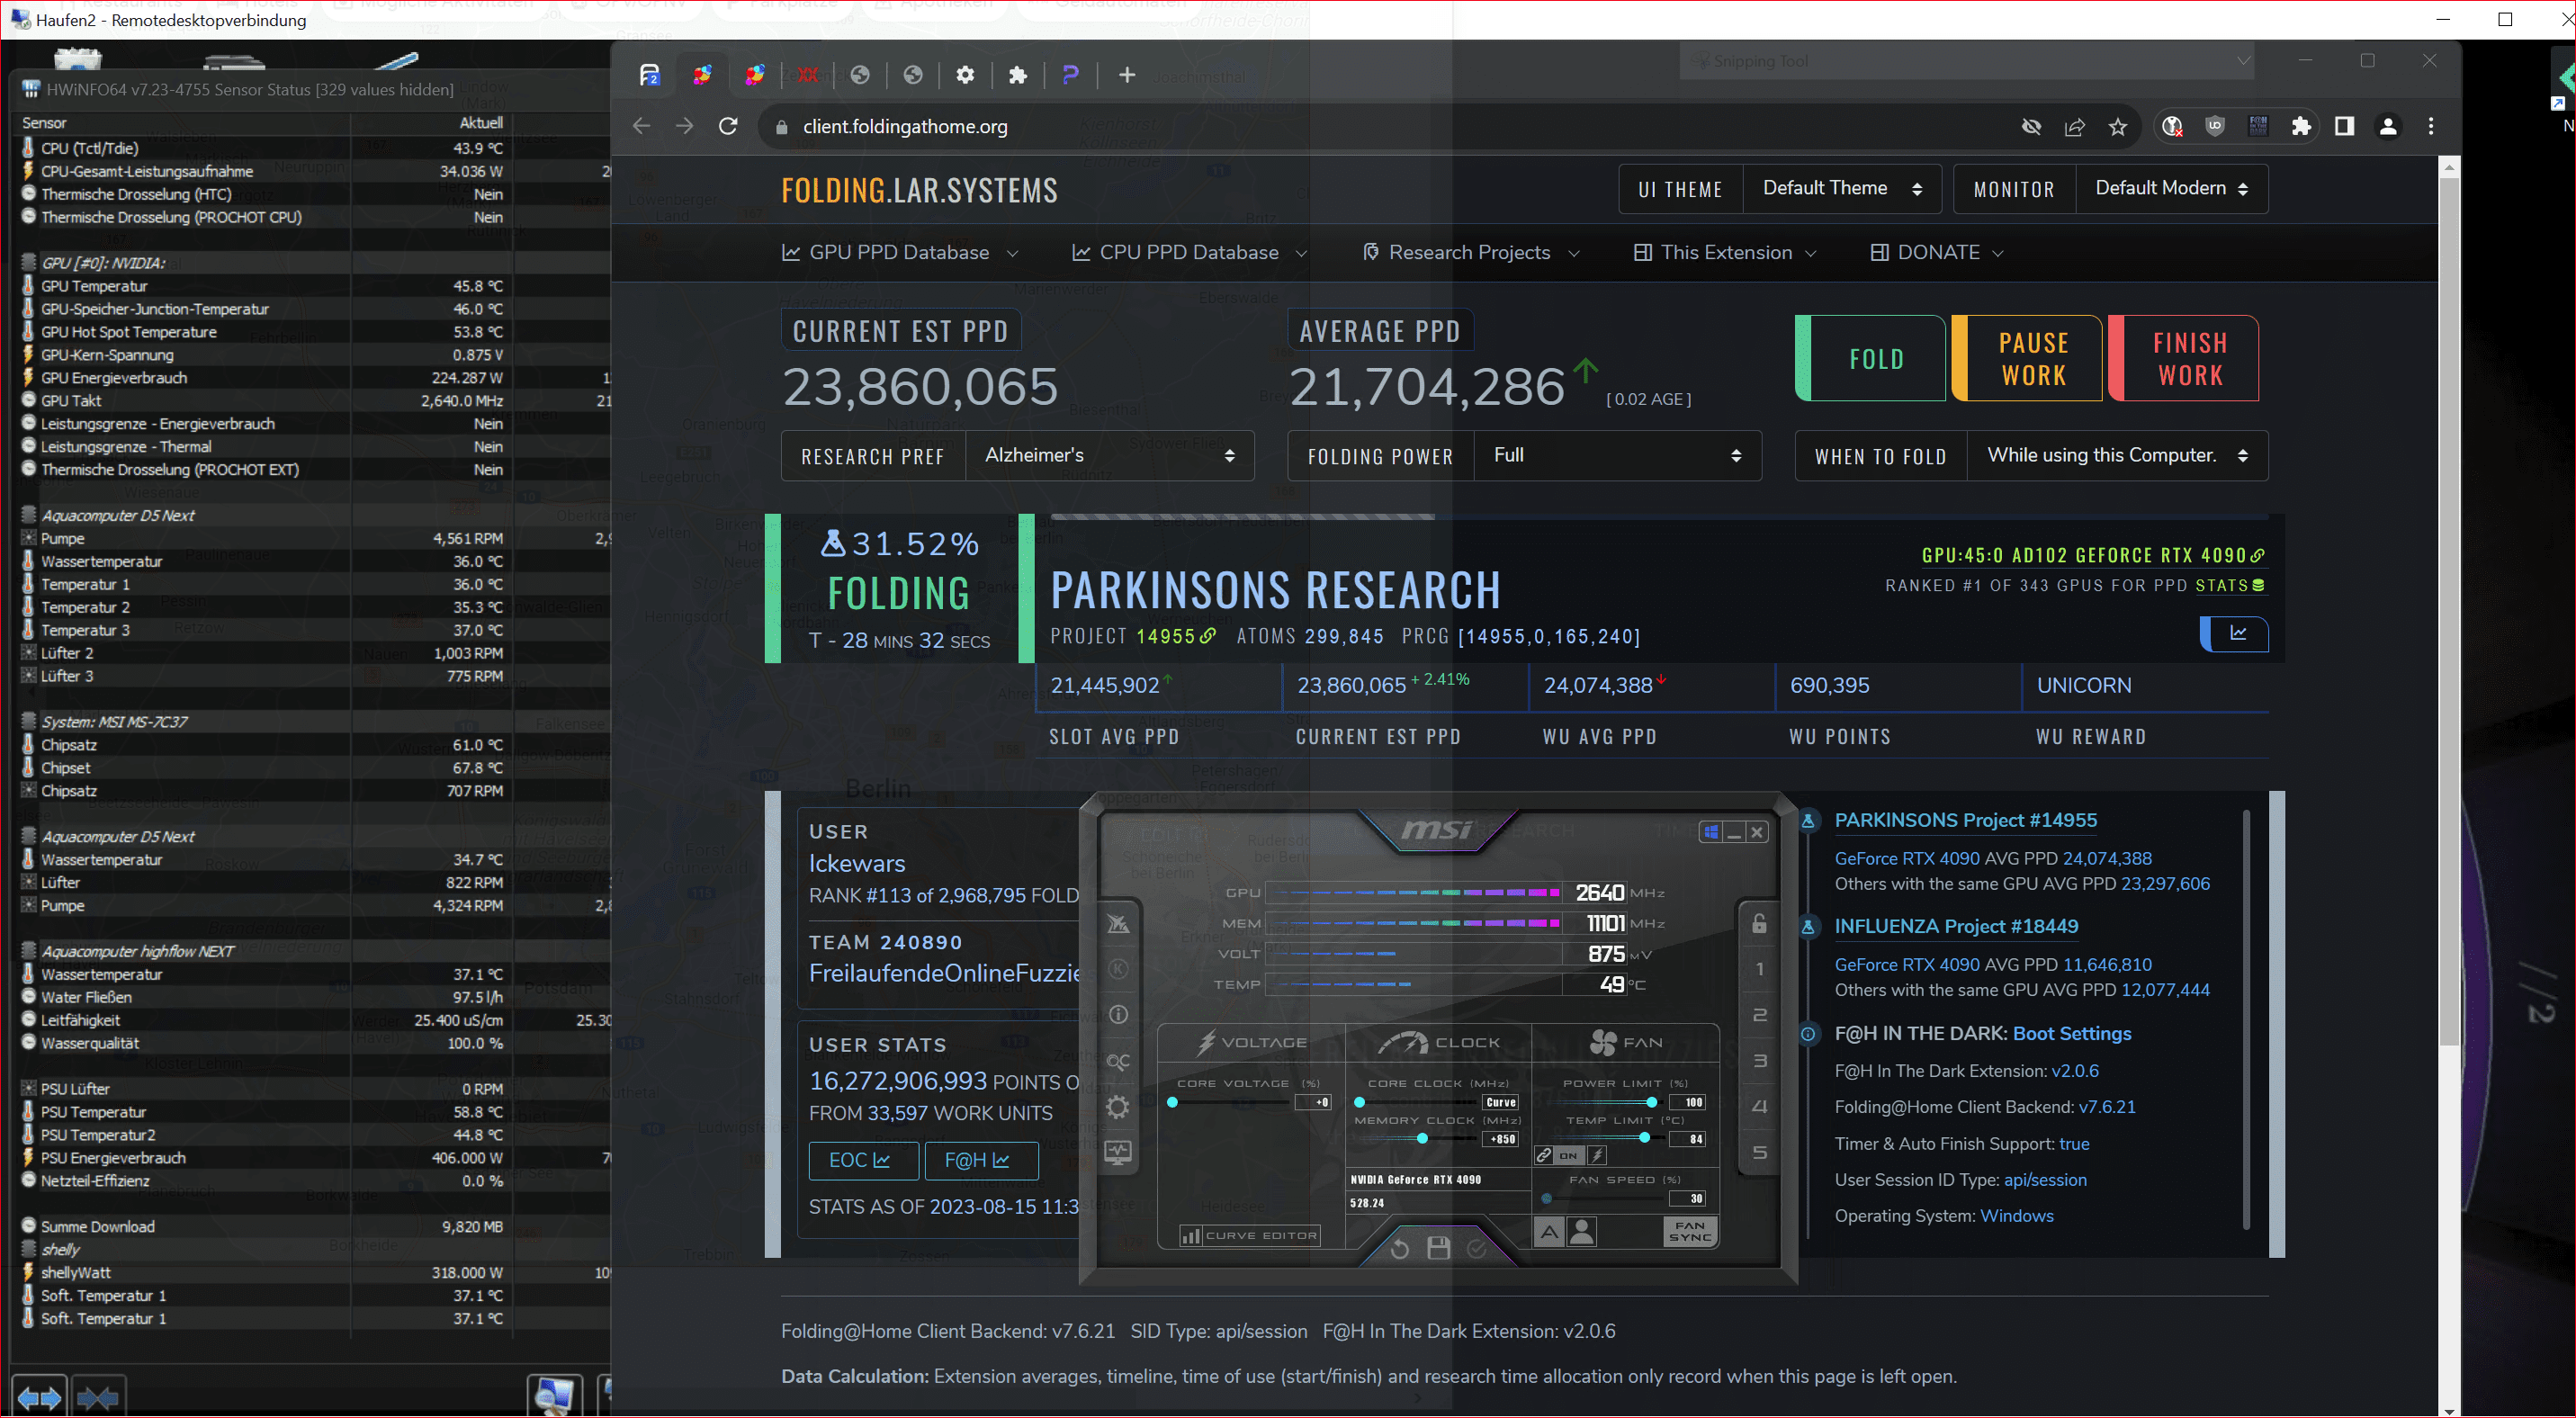
Task: Click Afterburner OC Scanner icon
Action: (x=1117, y=1061)
